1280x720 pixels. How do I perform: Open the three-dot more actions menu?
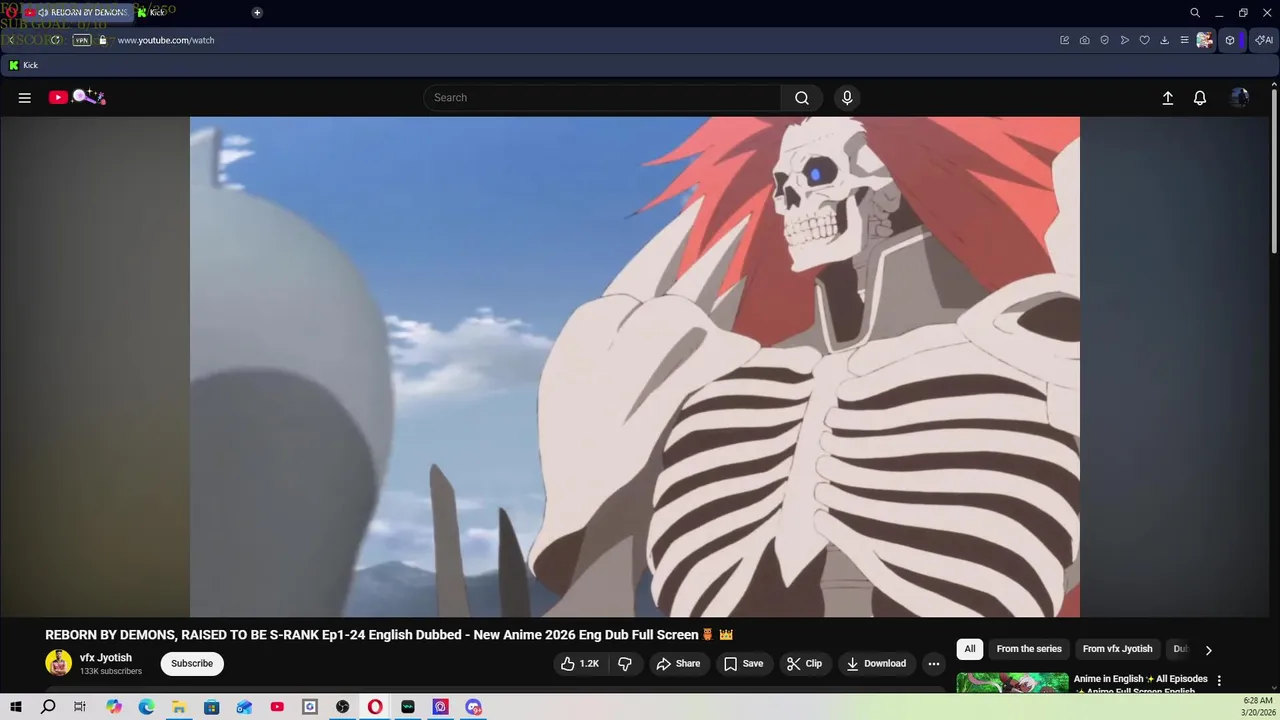[934, 664]
